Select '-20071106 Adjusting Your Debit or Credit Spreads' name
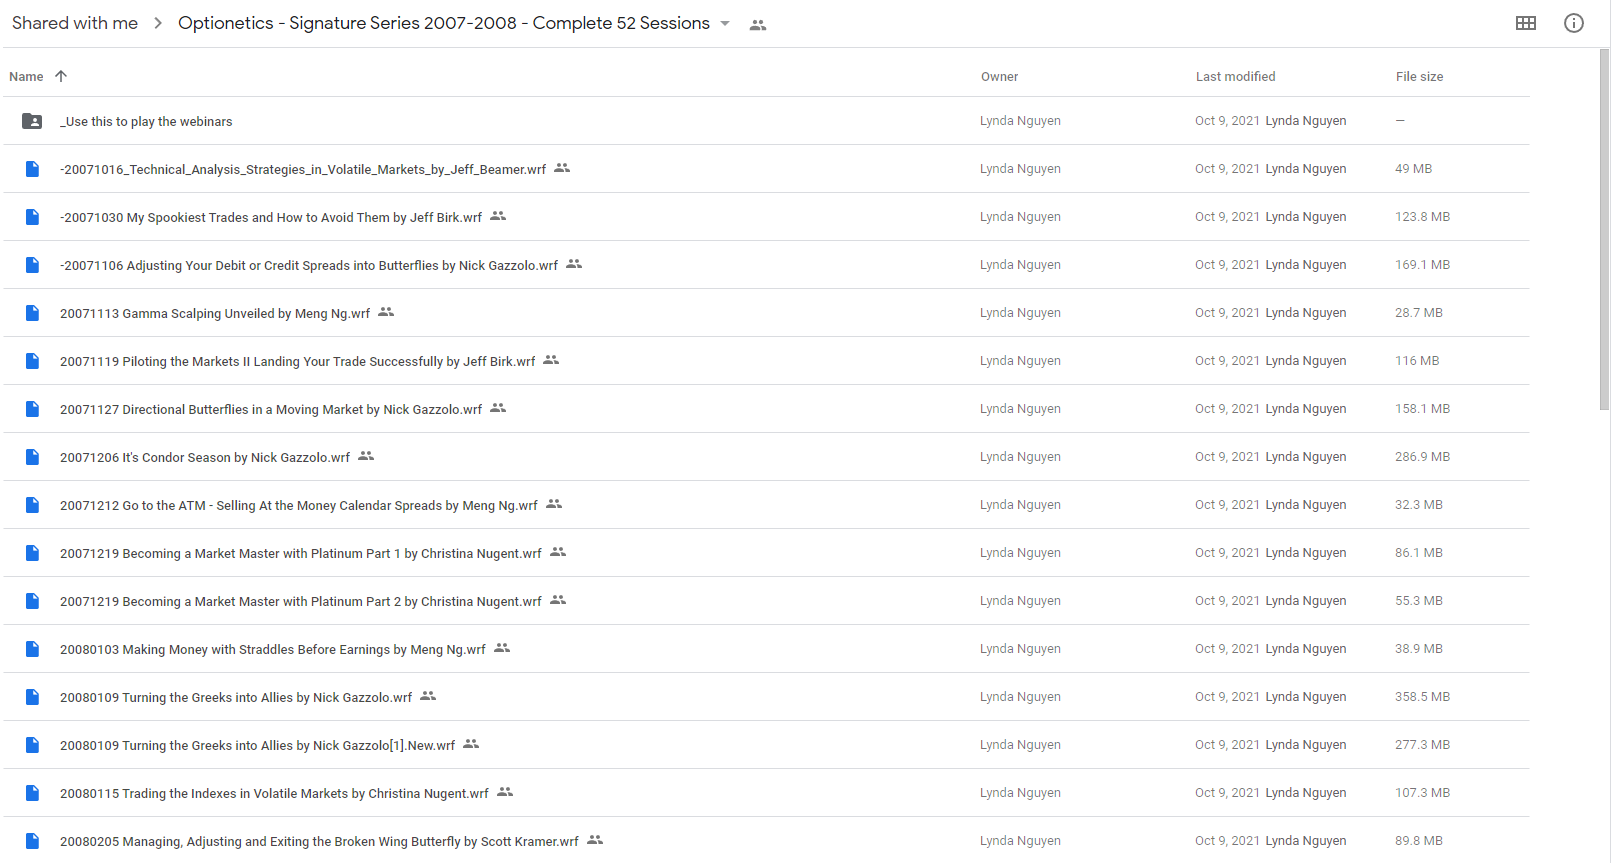 coord(309,266)
